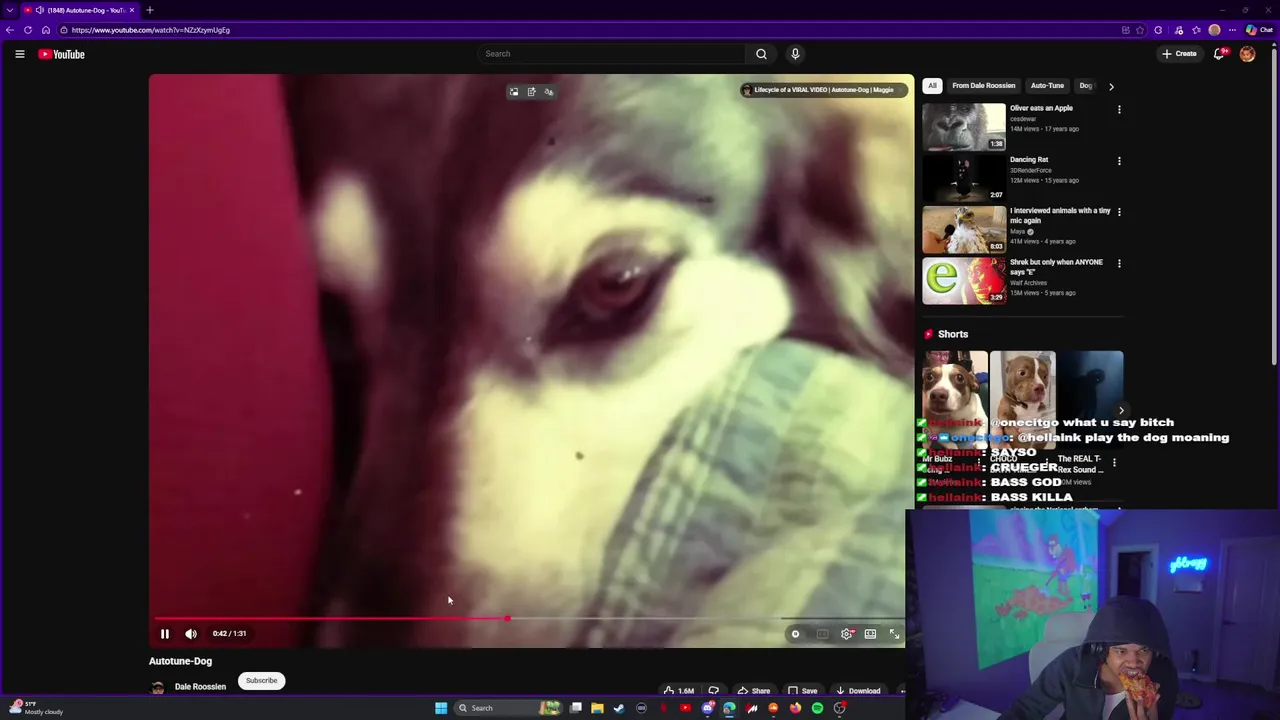Open the suggested video info card
The height and width of the screenshot is (720, 1280).
click(824, 90)
